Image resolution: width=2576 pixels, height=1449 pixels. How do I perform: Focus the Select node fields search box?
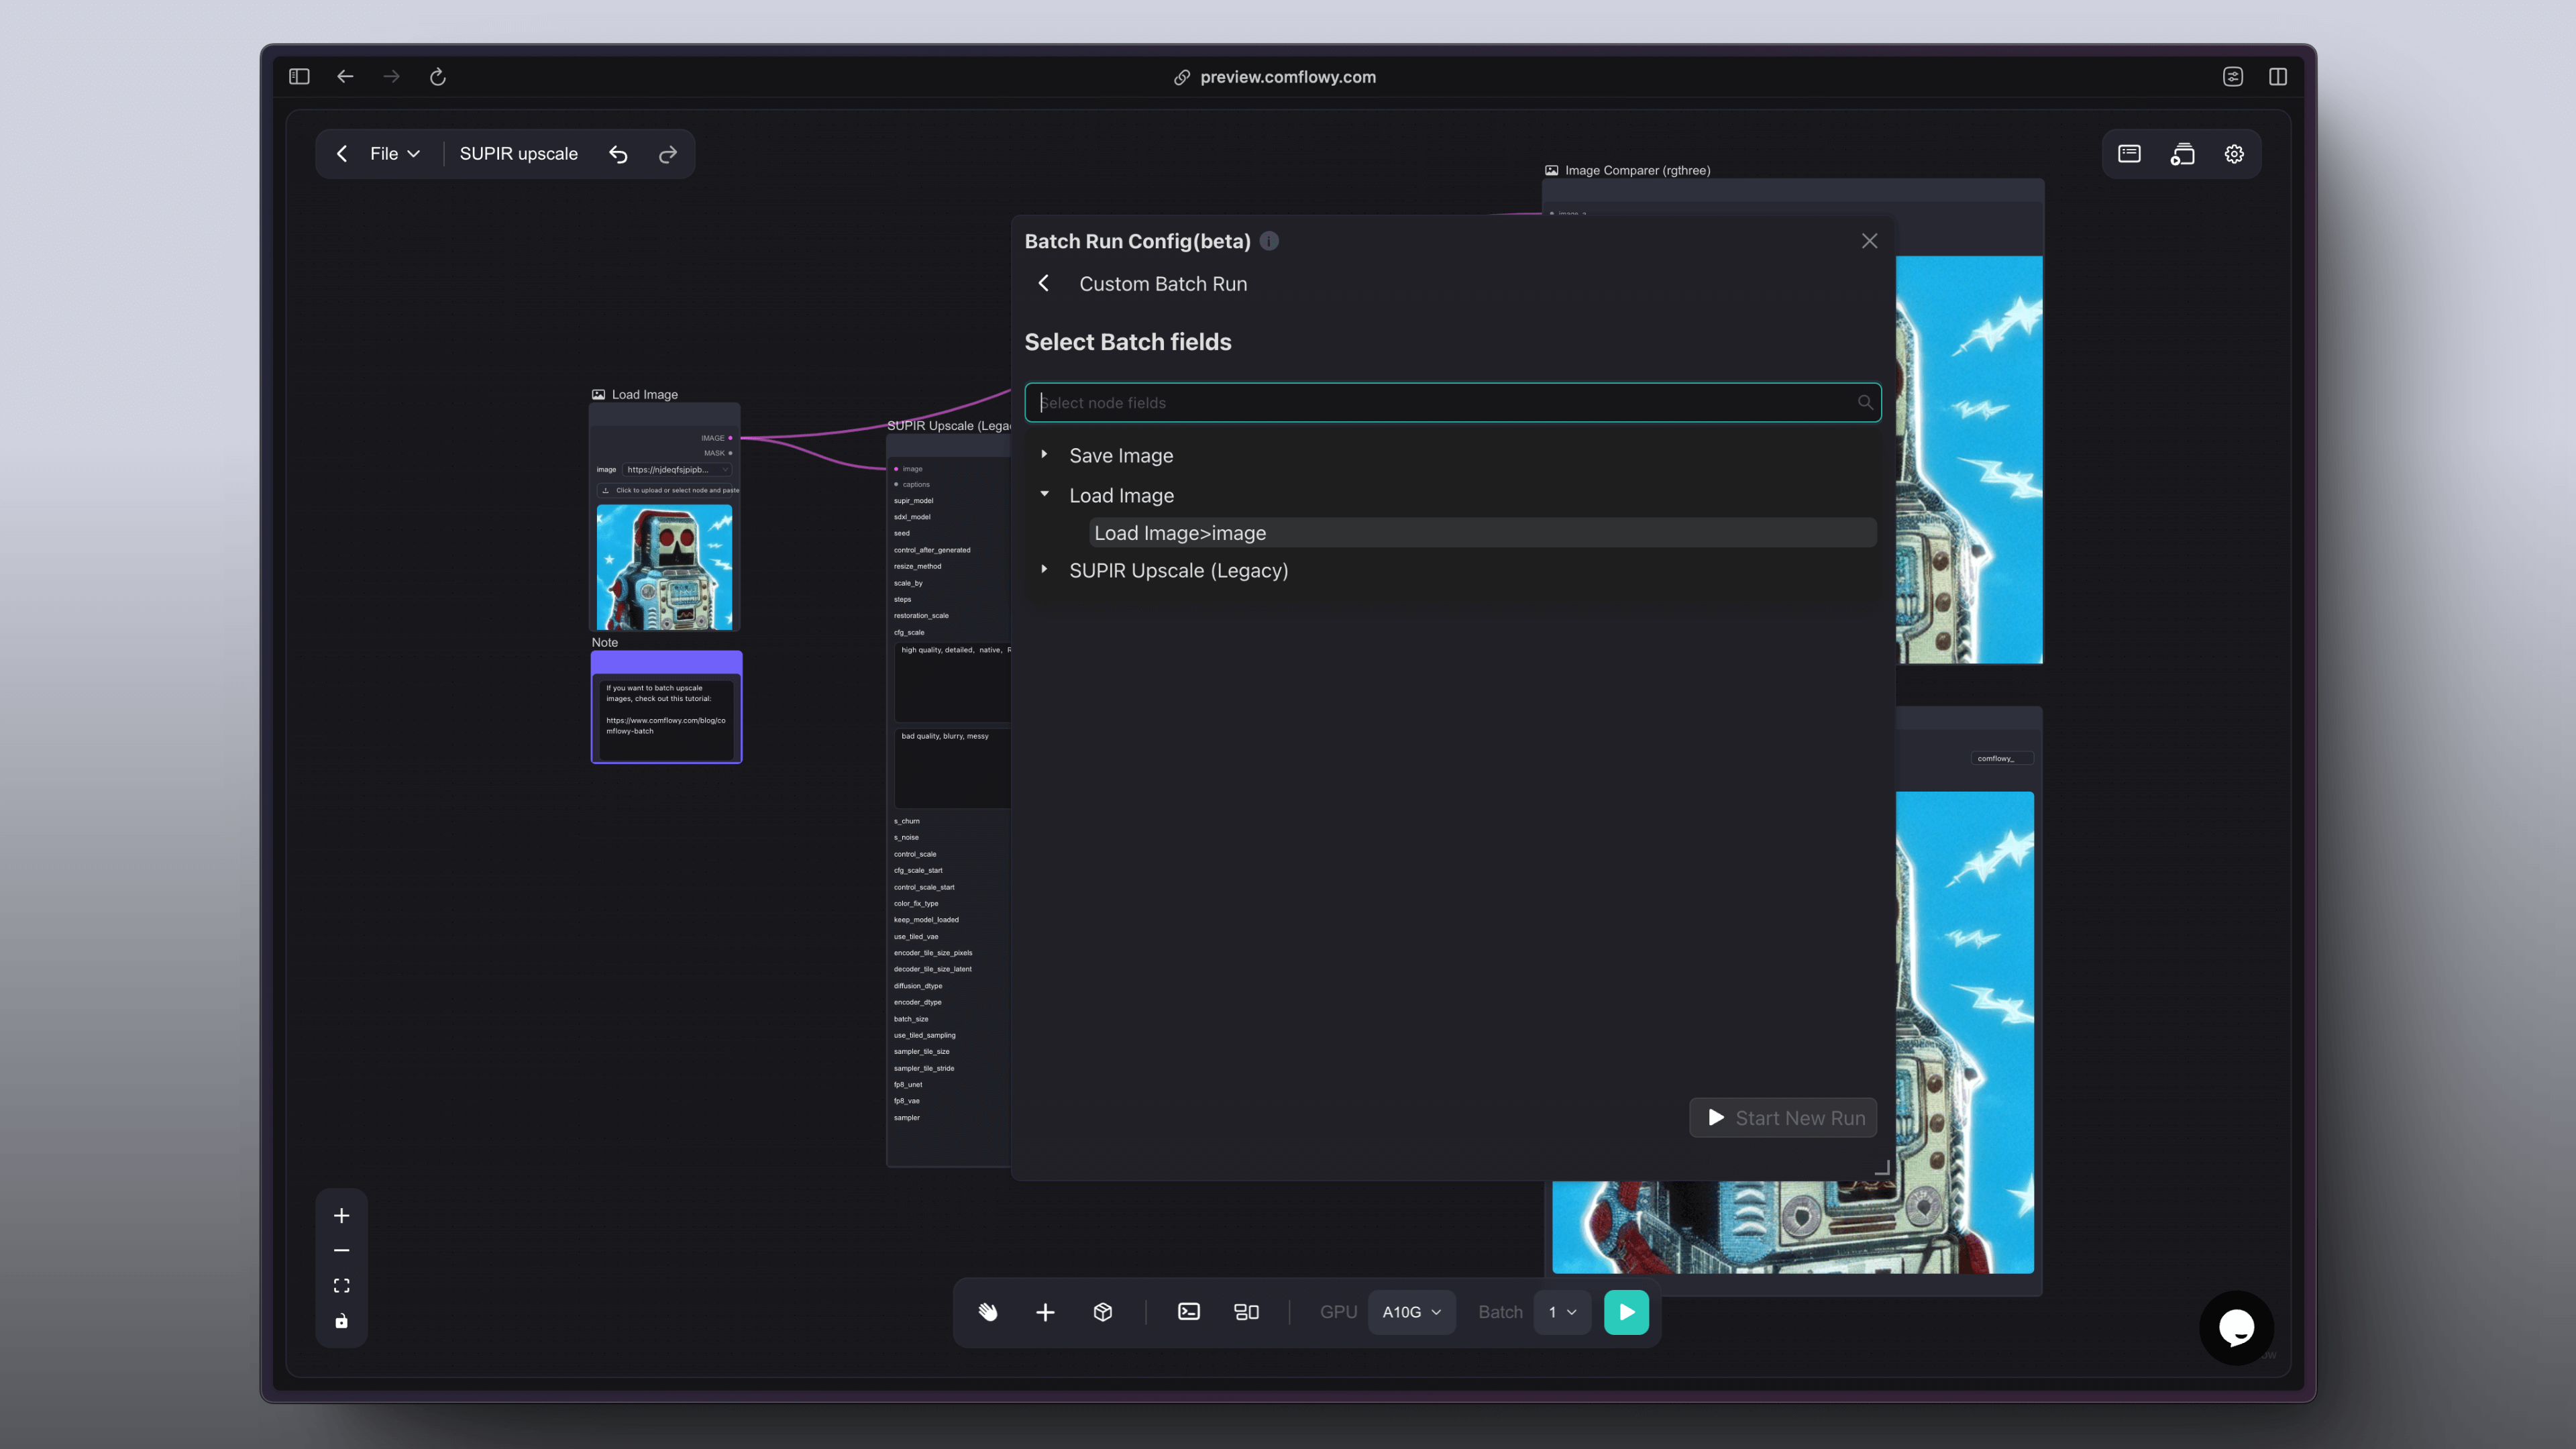point(1452,403)
